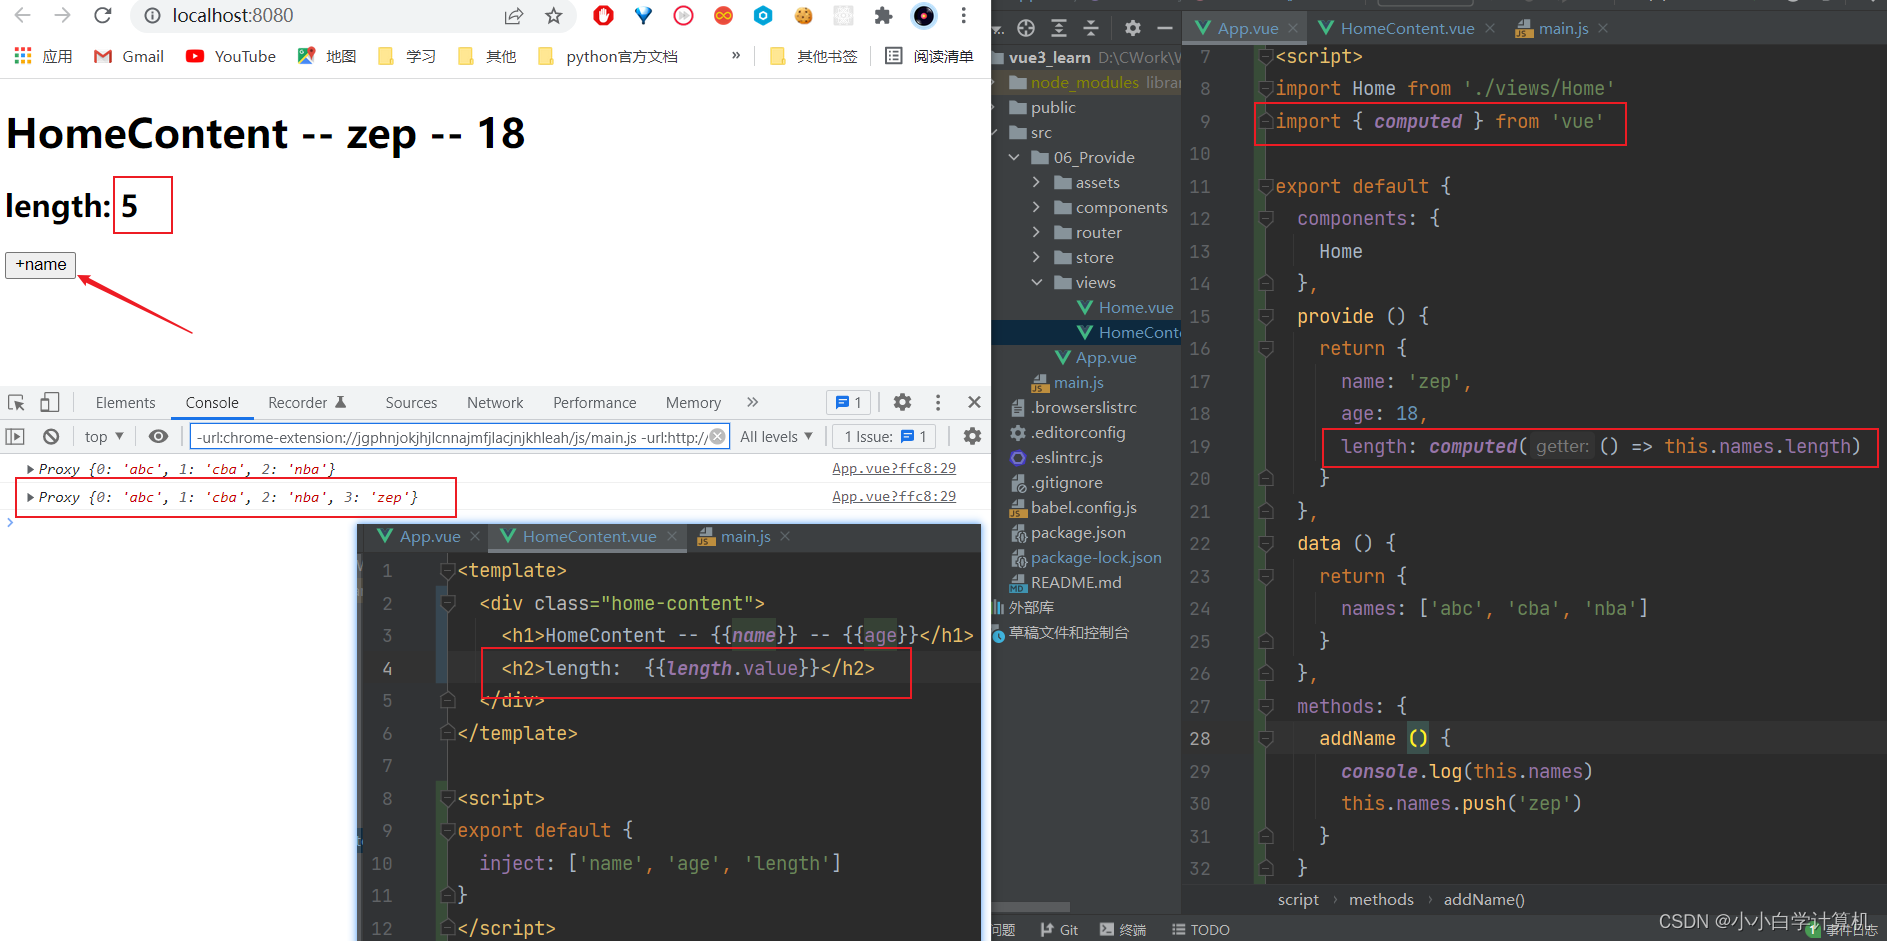Open the top context dropdown
Screen dimensions: 1887x941
click(104, 436)
